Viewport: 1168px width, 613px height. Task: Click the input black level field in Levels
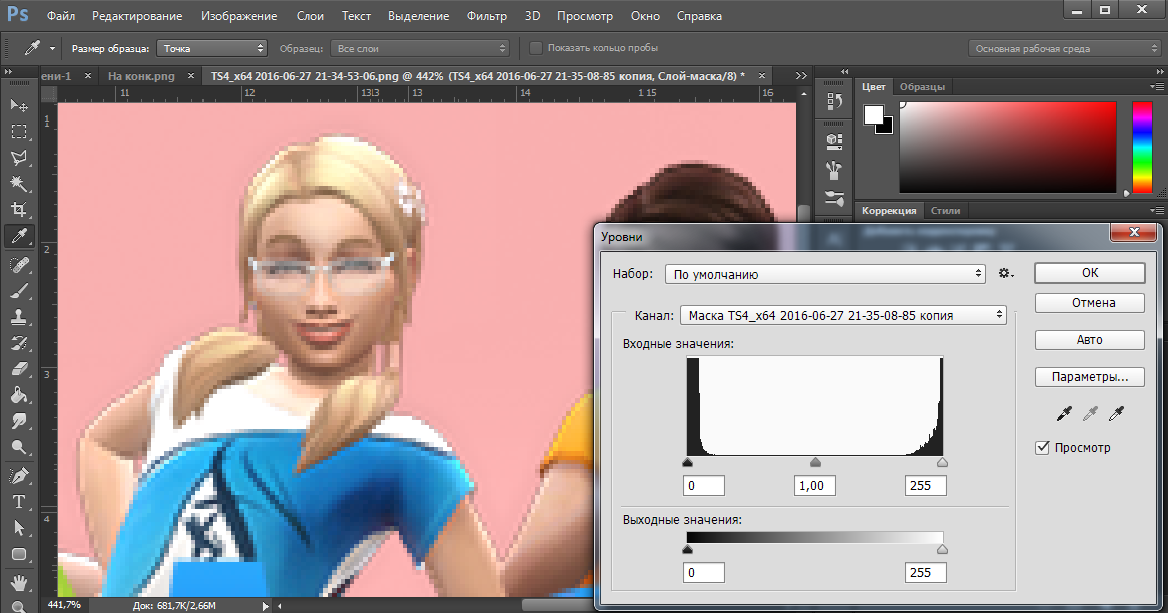(x=703, y=486)
